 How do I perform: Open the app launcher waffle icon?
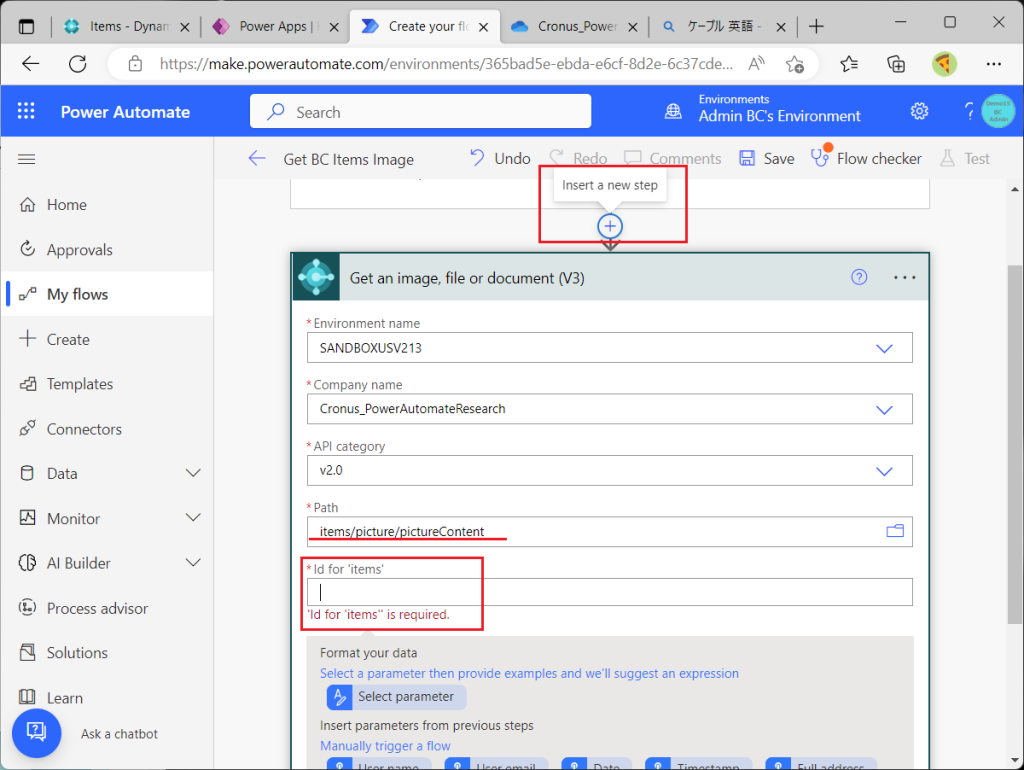tap(26, 111)
